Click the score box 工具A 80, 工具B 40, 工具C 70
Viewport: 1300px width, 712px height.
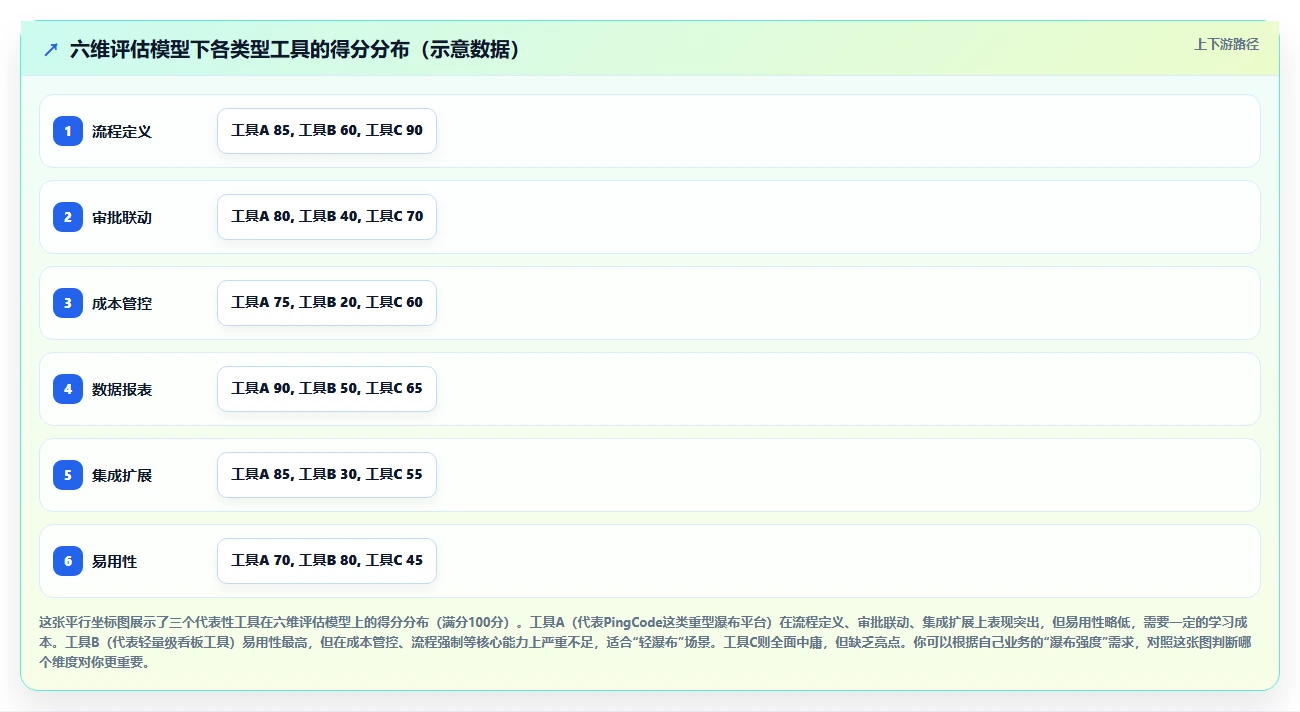point(327,217)
